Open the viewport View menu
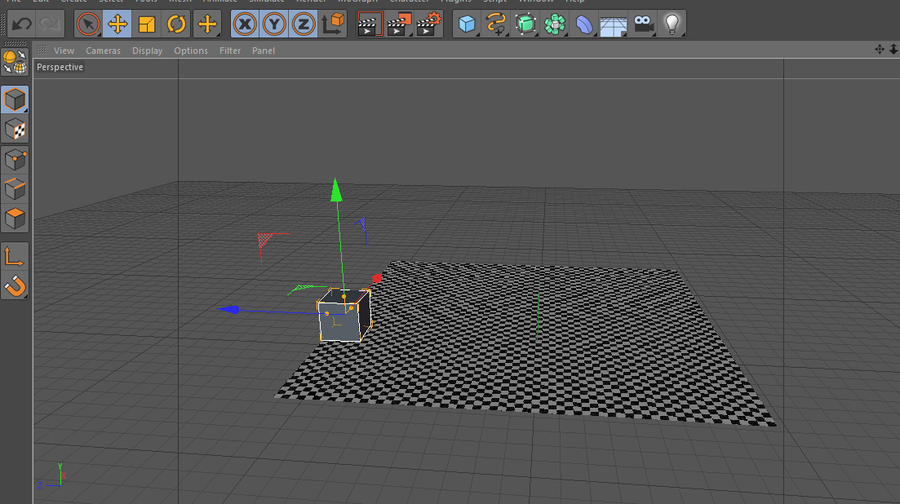The image size is (900, 504). pyautogui.click(x=64, y=51)
